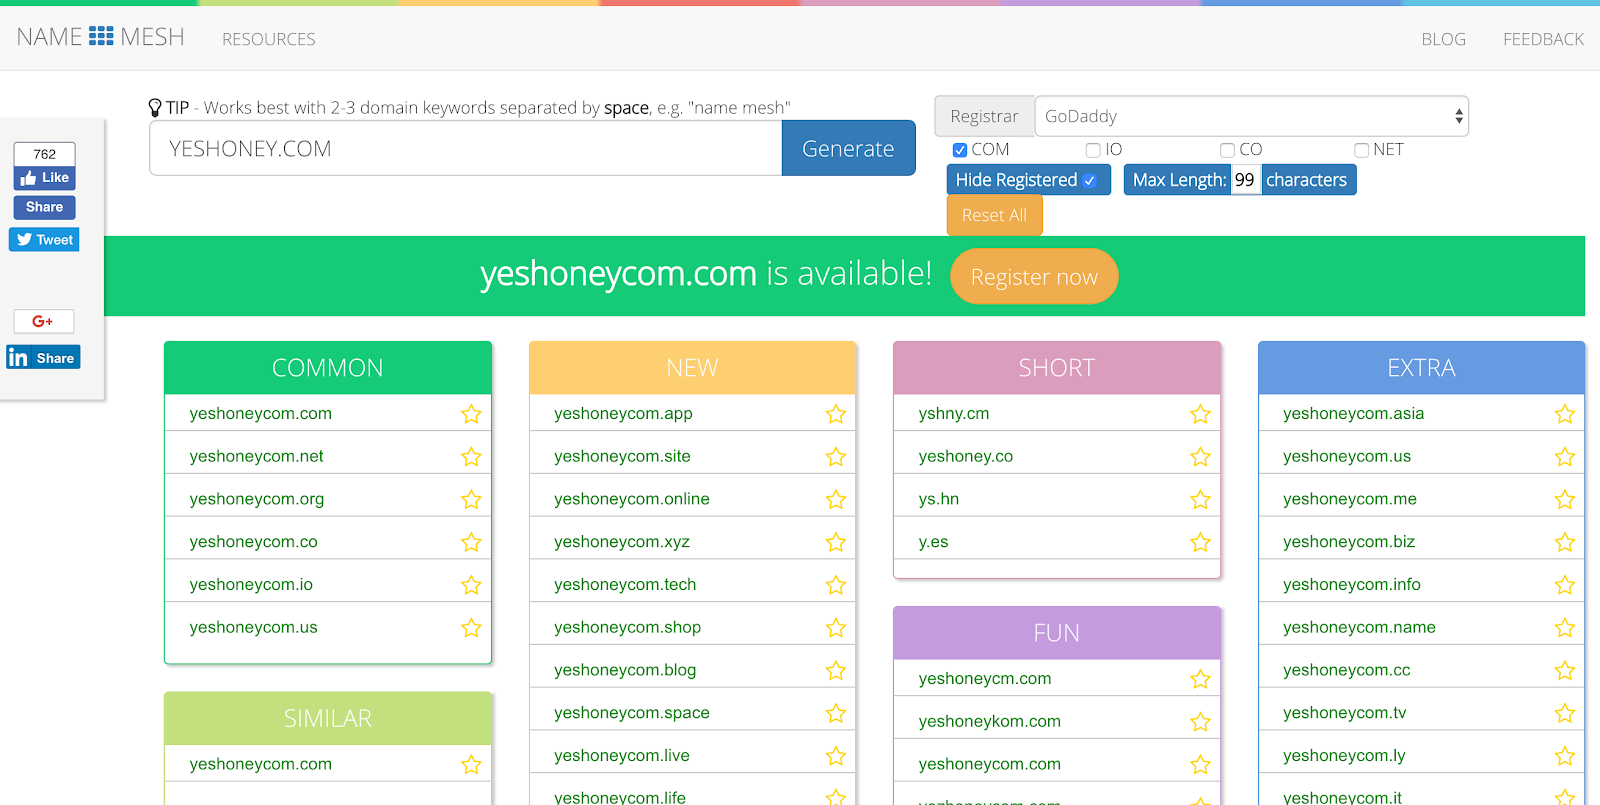Click the NEW category header
The image size is (1600, 805).
click(x=693, y=368)
